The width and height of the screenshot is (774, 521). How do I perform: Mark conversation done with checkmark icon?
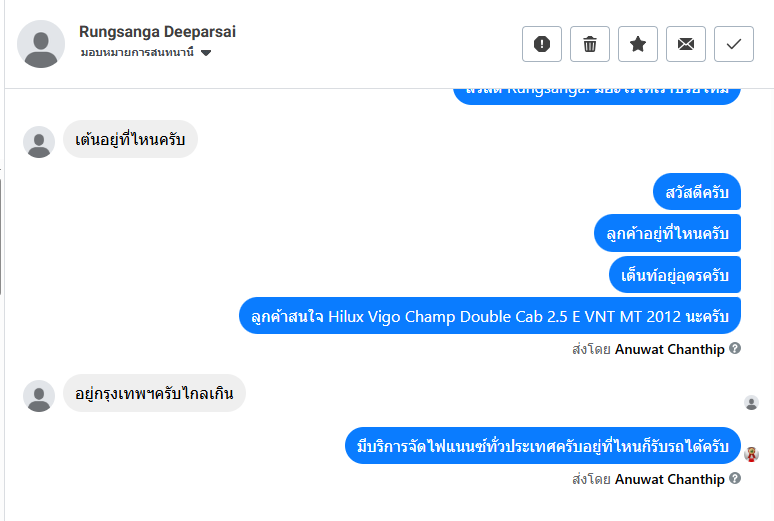pos(734,44)
